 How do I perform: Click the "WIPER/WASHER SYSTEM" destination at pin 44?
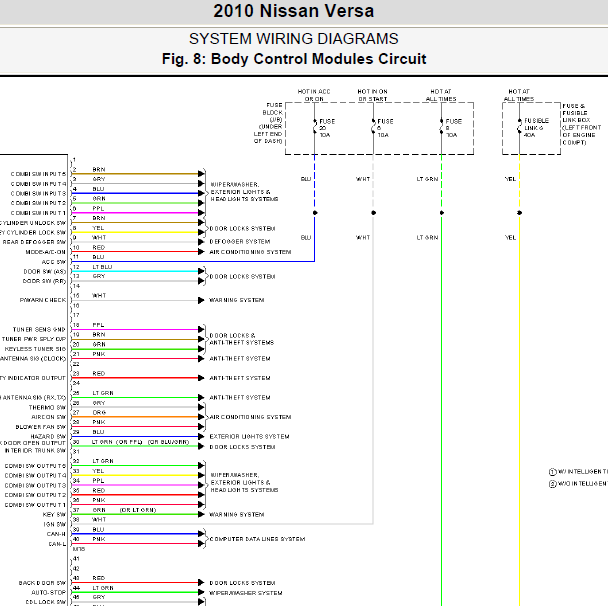(245, 593)
